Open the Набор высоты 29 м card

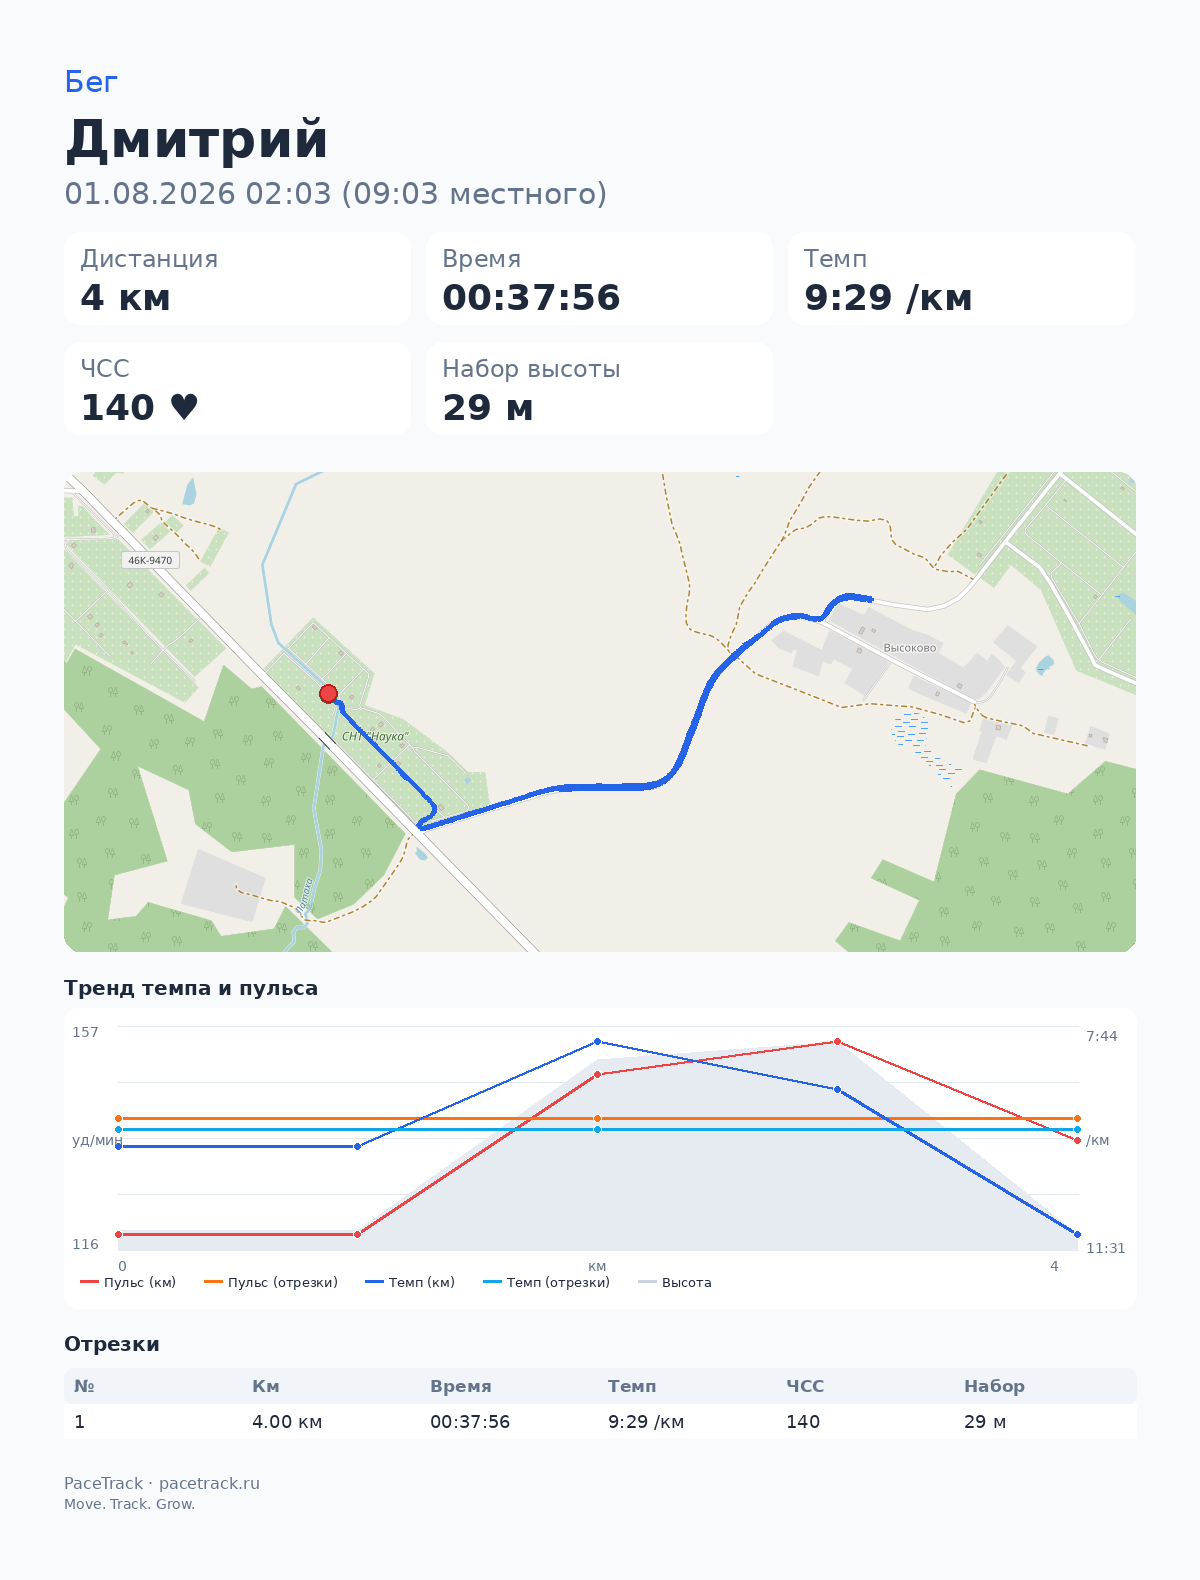pos(599,389)
